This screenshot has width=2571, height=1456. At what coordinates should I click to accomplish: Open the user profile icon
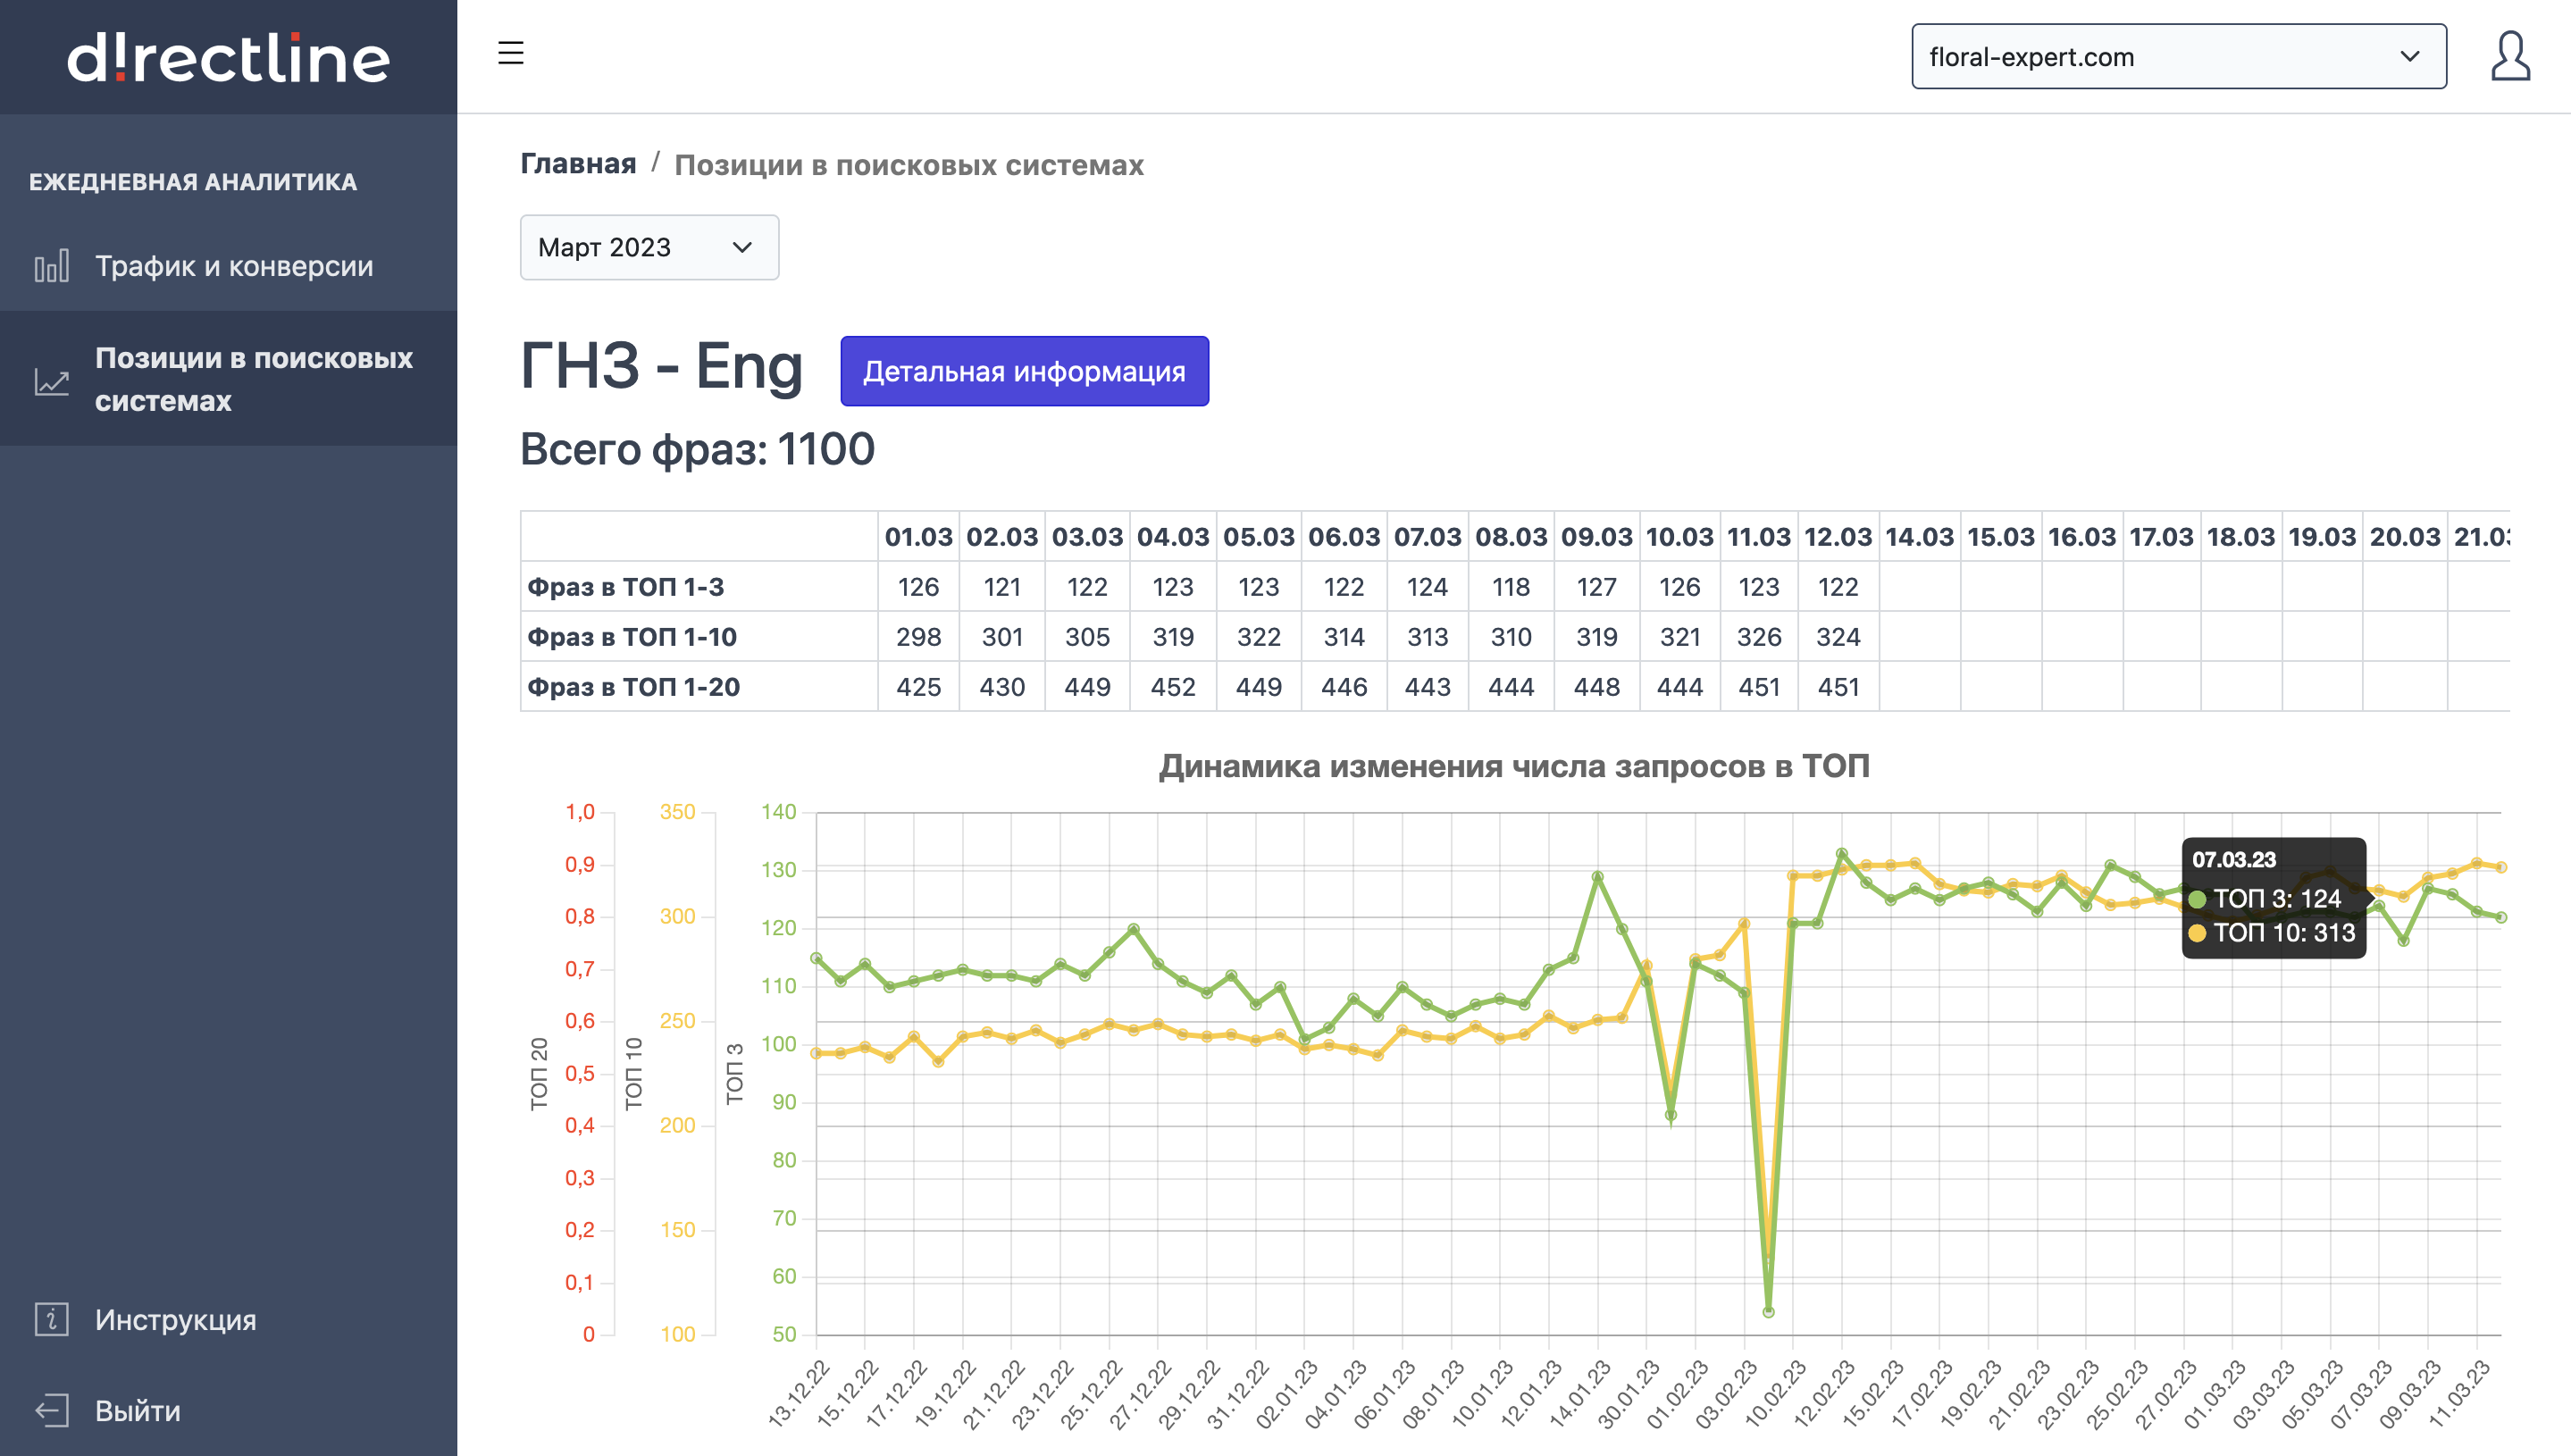pos(2509,56)
